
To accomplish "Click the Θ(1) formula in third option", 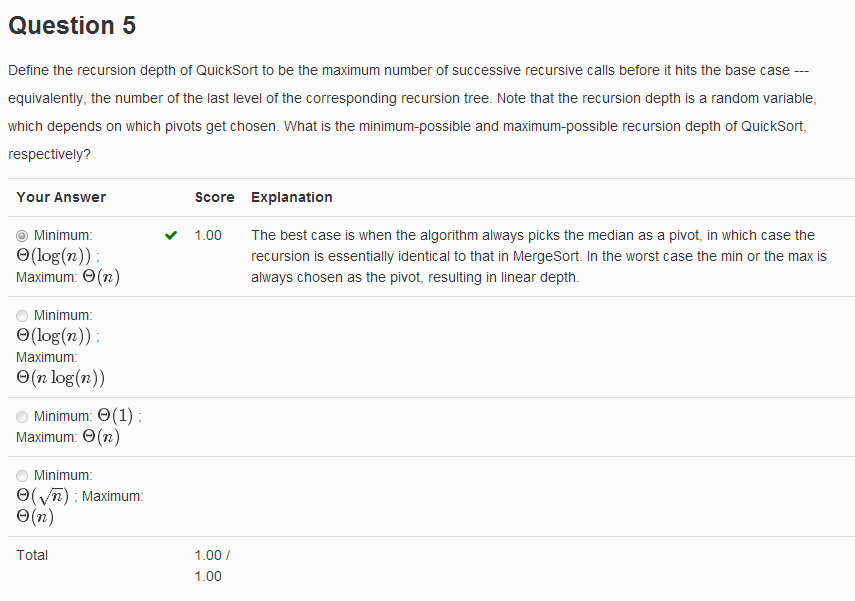I will 115,416.
